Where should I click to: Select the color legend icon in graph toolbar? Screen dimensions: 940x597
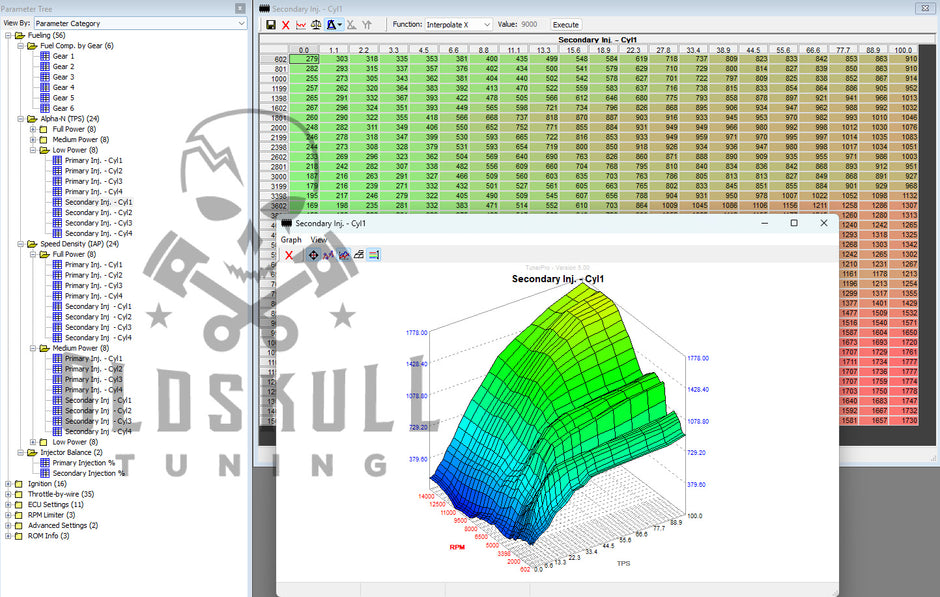click(x=373, y=254)
